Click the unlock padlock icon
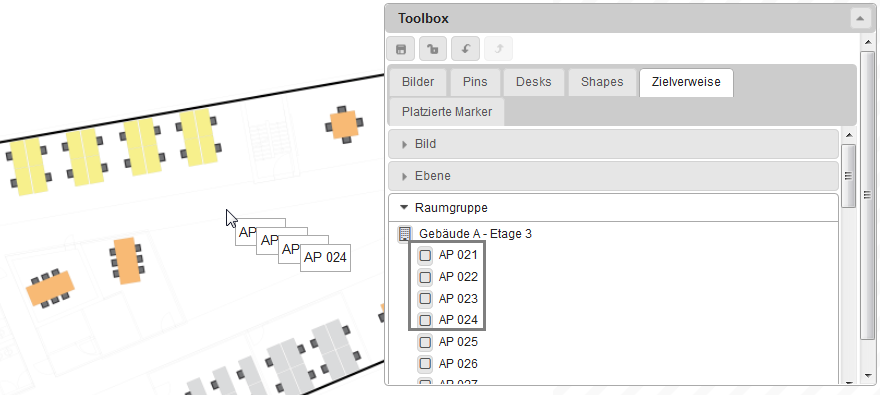The width and height of the screenshot is (880, 395). [x=433, y=49]
